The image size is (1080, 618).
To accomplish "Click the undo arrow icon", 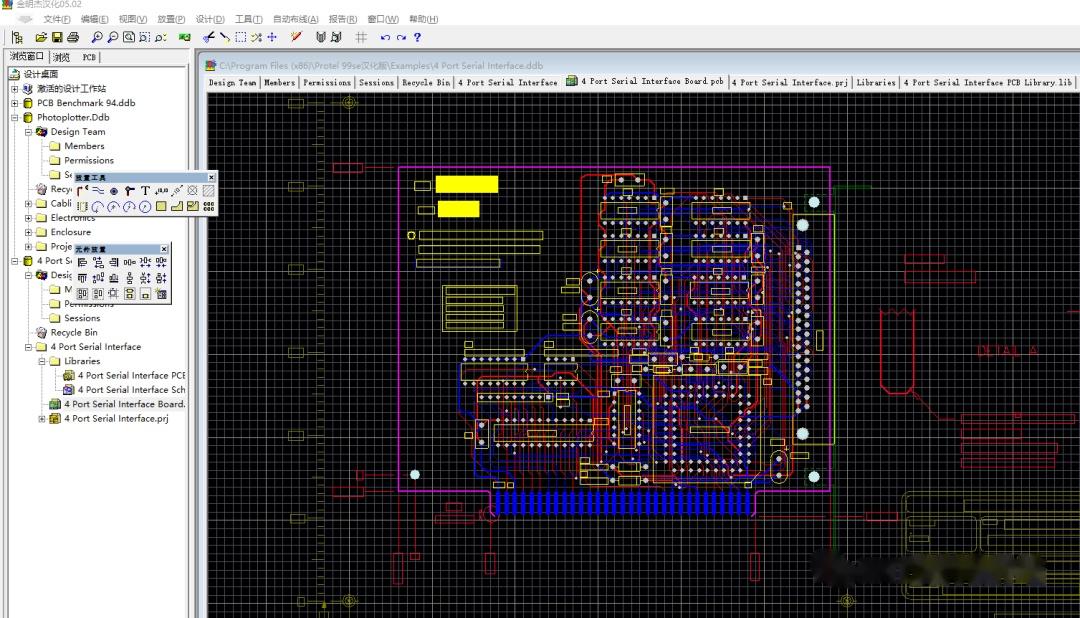I will pos(385,37).
